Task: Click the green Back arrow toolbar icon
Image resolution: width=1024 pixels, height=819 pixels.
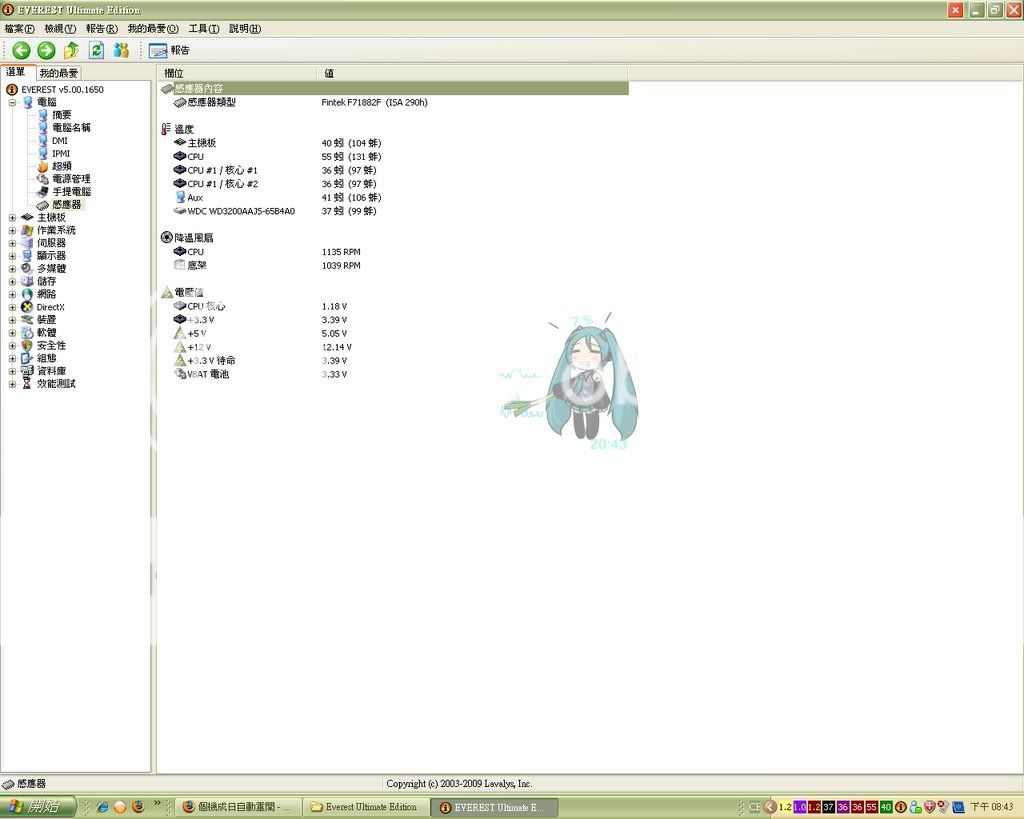Action: pyautogui.click(x=21, y=50)
